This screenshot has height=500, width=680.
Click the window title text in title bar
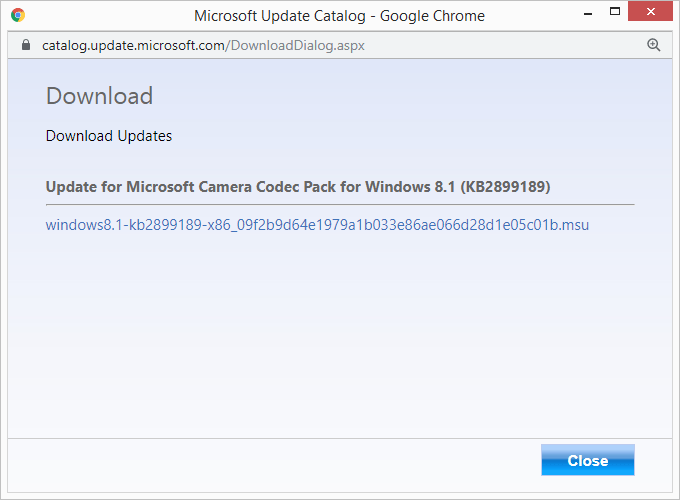coord(339,15)
